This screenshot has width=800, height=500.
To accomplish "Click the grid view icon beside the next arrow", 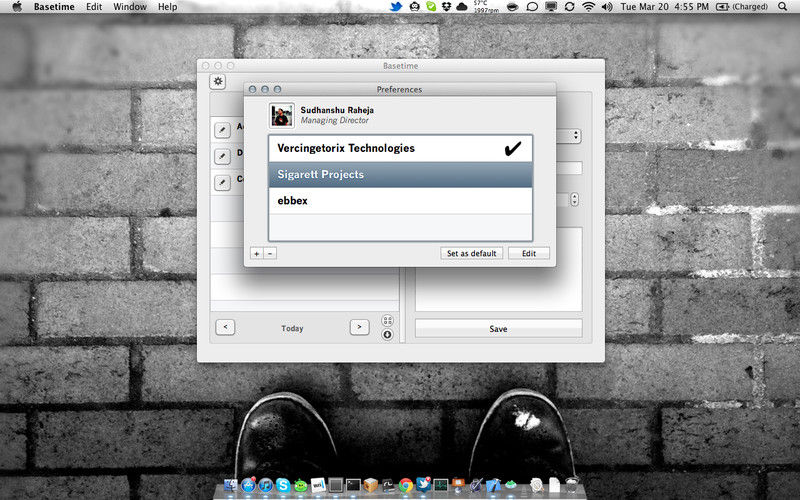I will [387, 321].
